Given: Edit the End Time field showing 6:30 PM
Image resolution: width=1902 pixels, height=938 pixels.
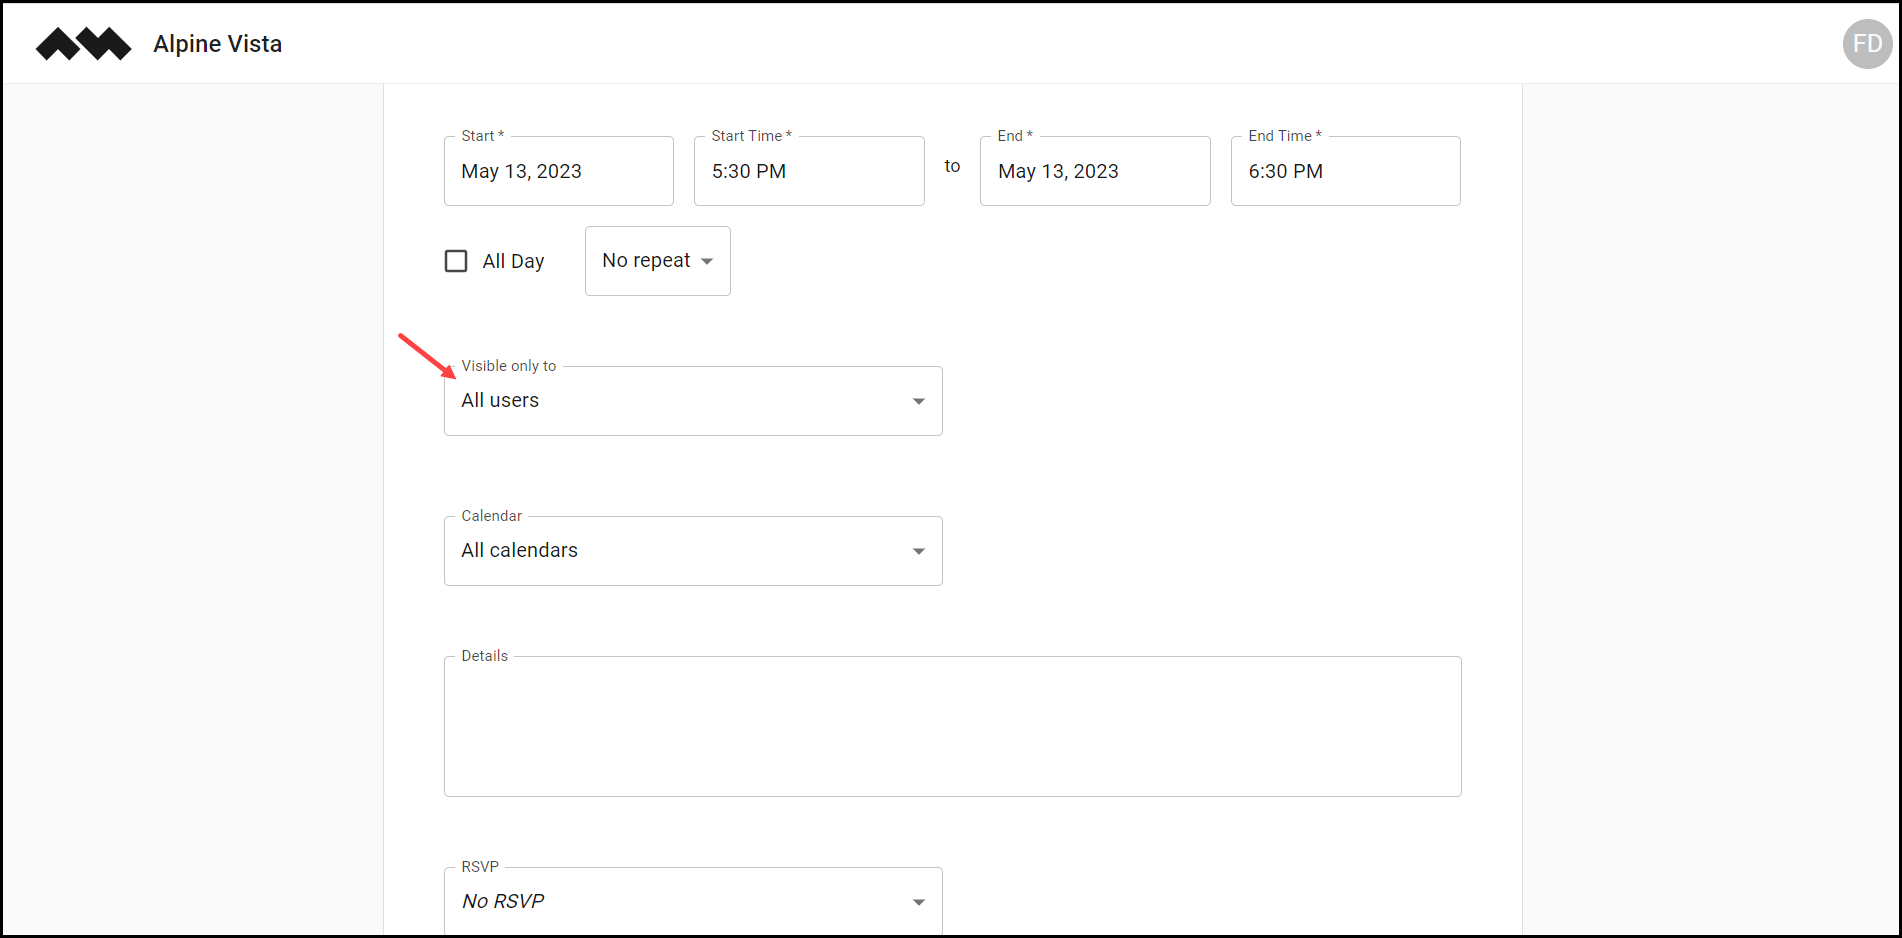Looking at the screenshot, I should pos(1346,171).
